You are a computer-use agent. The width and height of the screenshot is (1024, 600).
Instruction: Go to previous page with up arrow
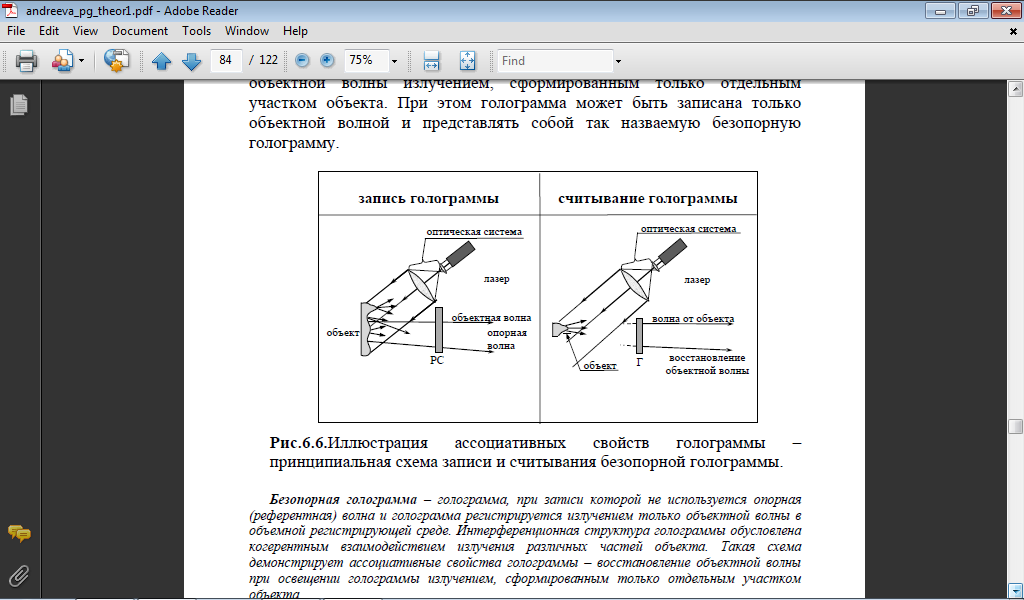point(161,61)
